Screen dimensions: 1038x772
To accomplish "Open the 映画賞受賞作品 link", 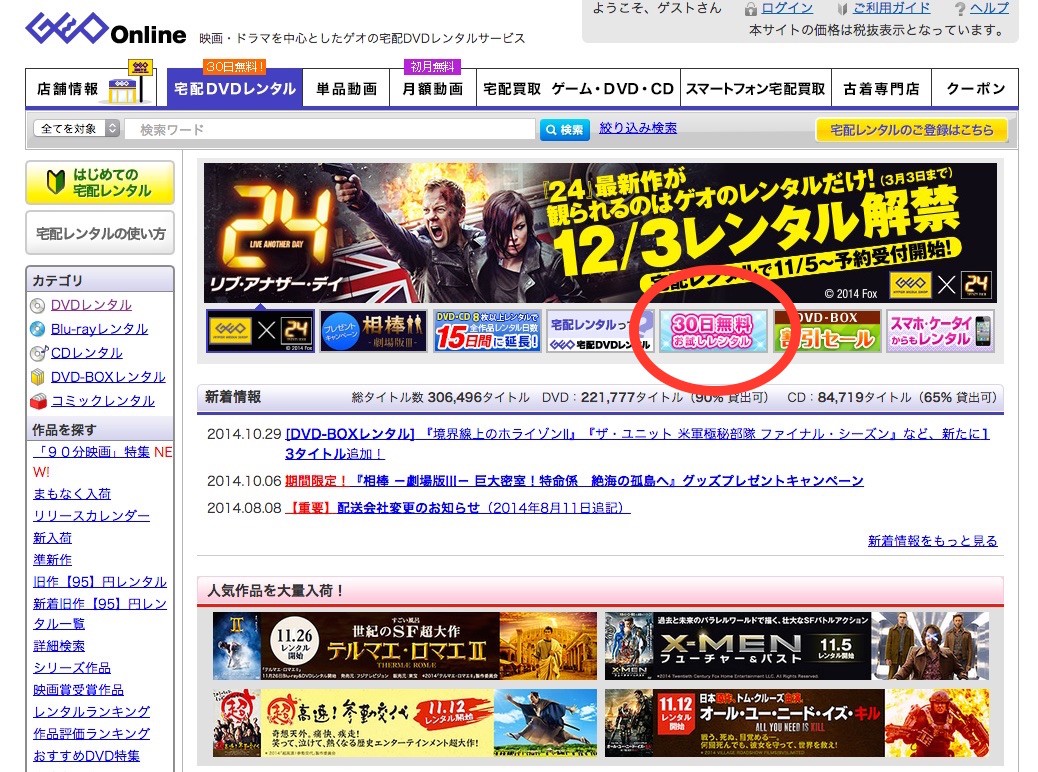I will point(78,689).
